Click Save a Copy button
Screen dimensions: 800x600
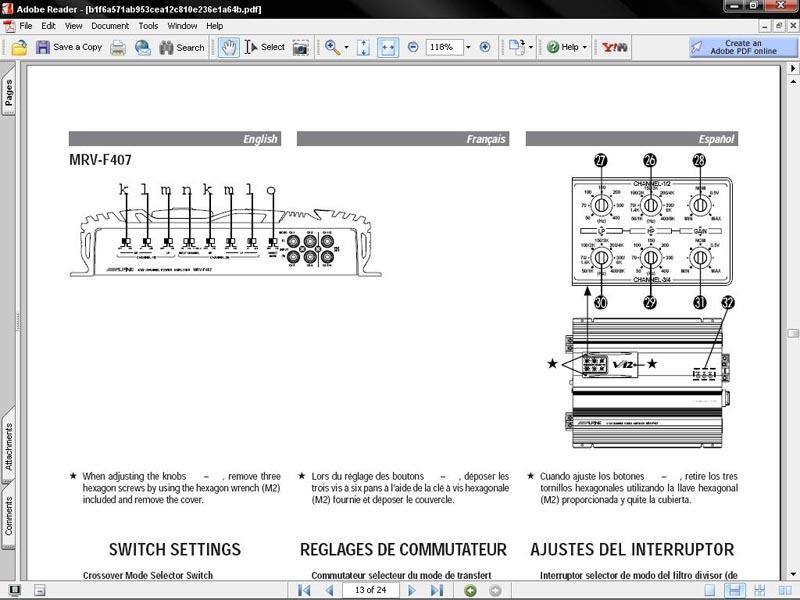[69, 47]
